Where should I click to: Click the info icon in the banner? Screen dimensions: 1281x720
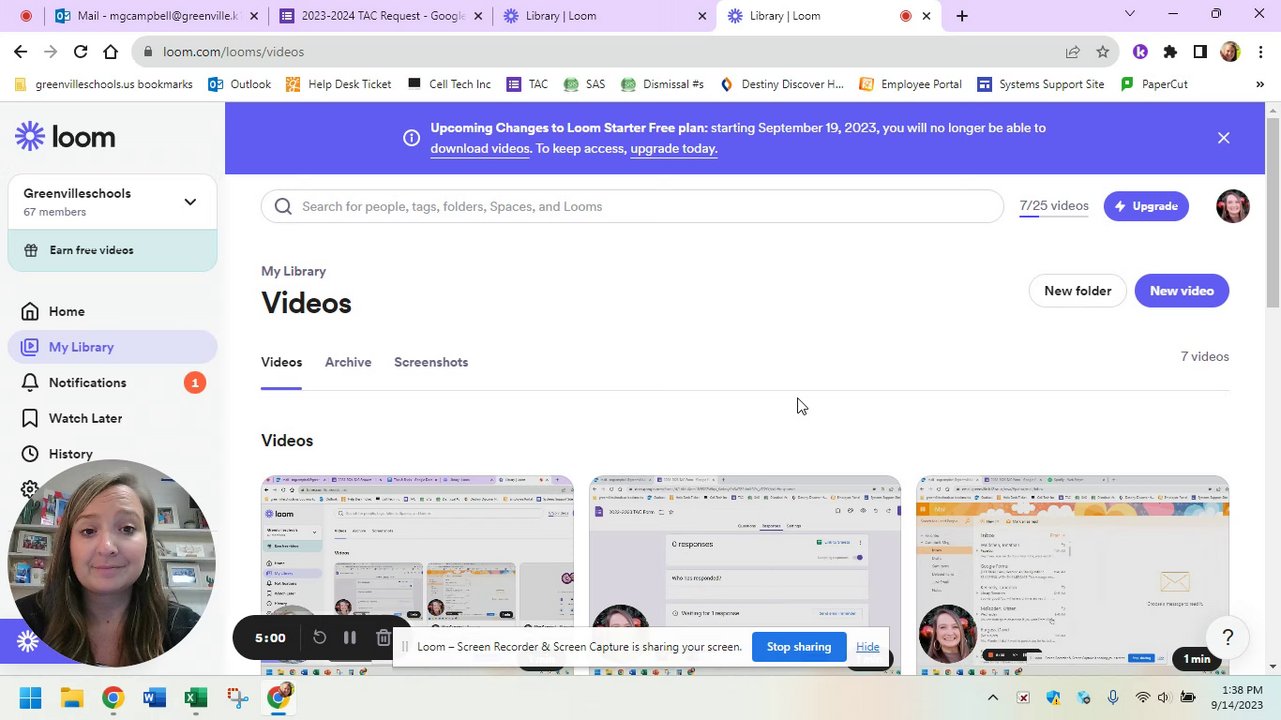[411, 138]
